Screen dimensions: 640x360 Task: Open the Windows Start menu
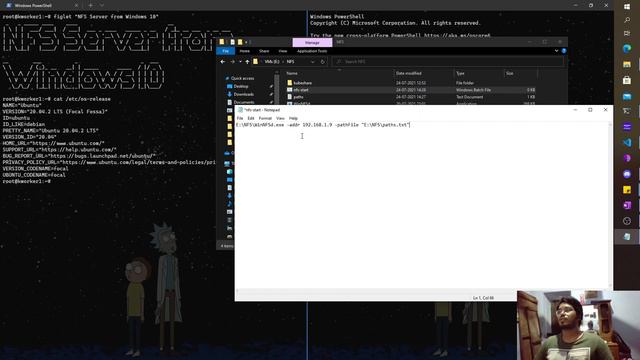(627, 6)
